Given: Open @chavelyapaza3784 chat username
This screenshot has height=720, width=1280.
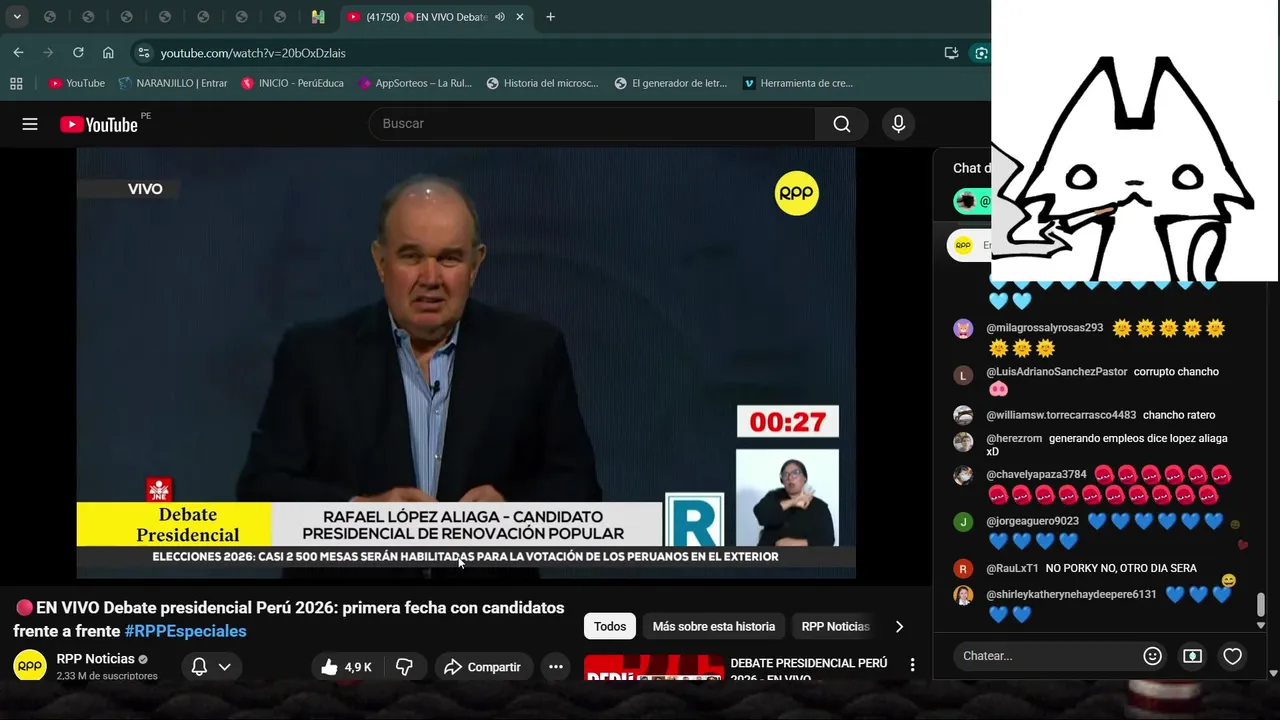Looking at the screenshot, I should (x=1036, y=475).
